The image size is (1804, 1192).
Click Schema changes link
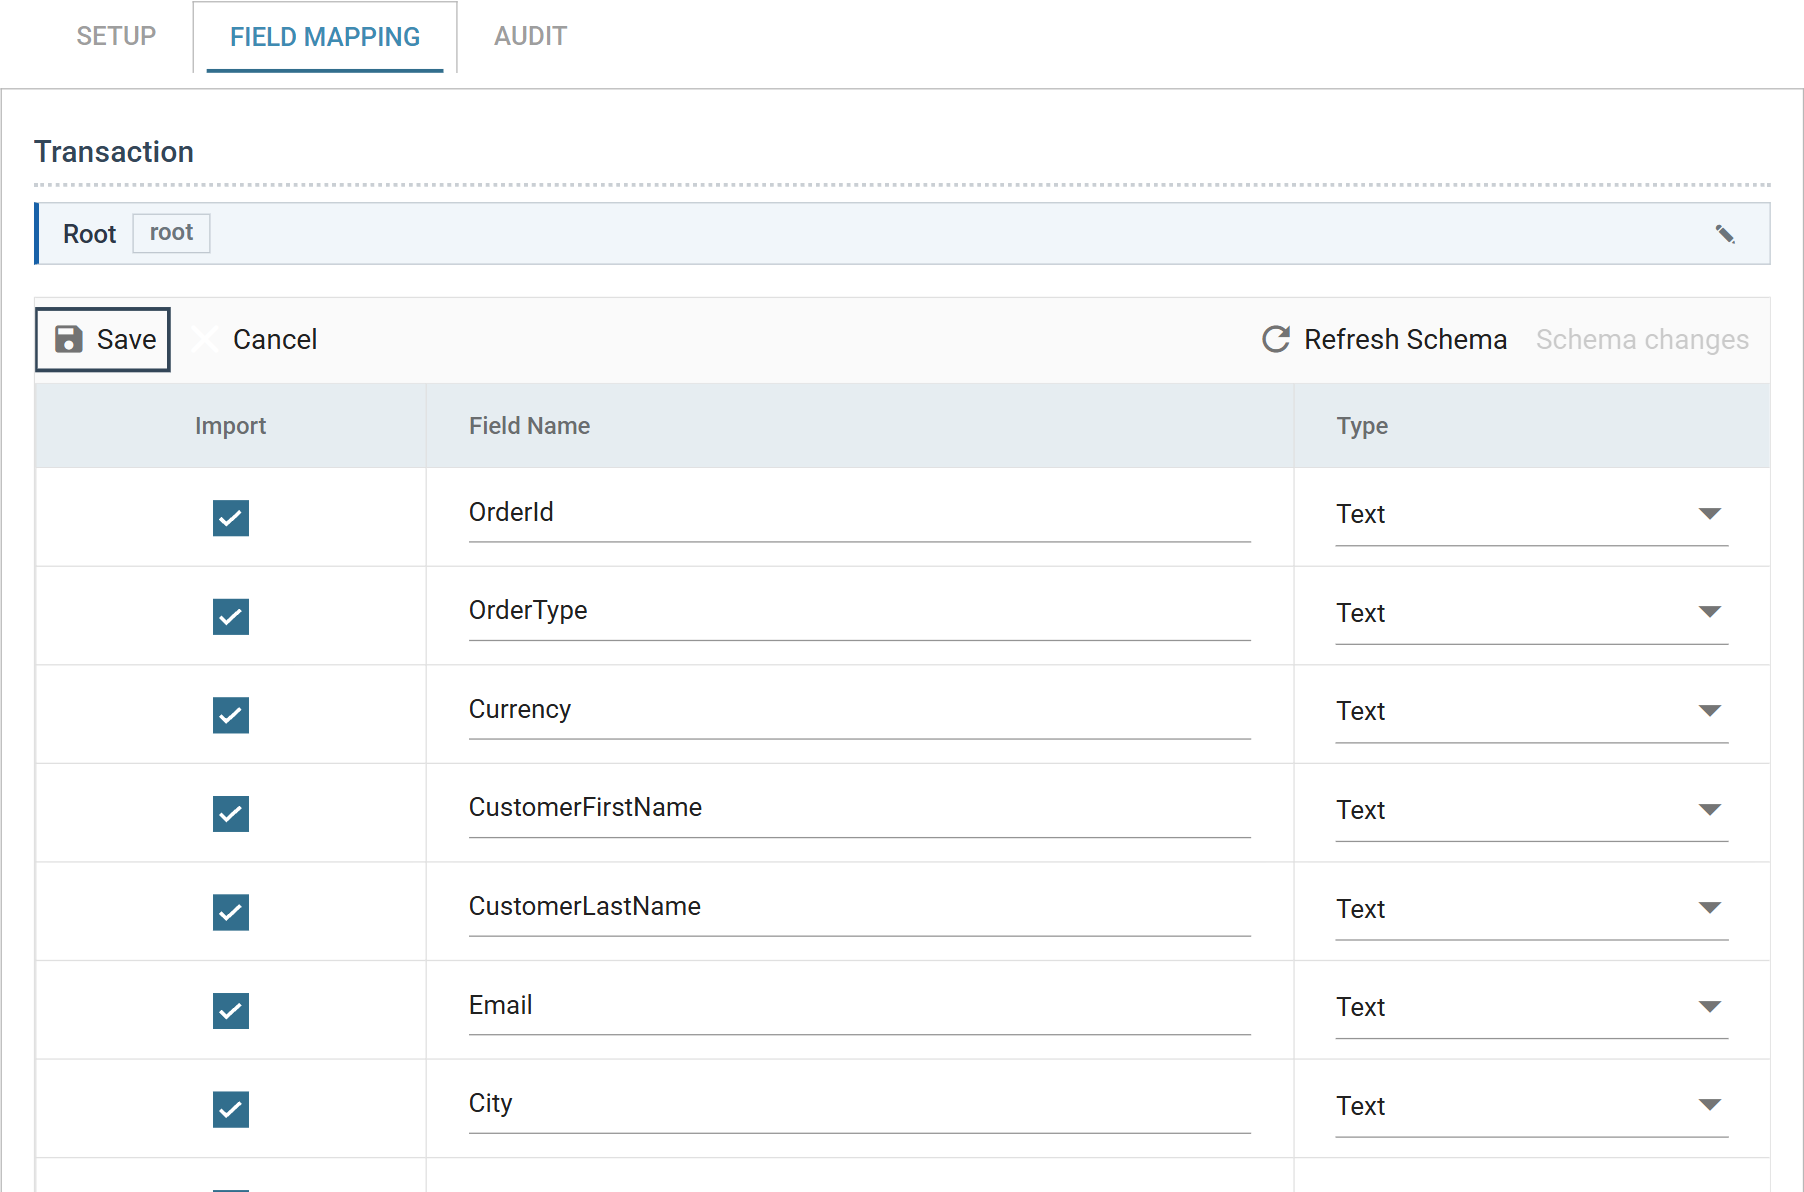tap(1642, 340)
